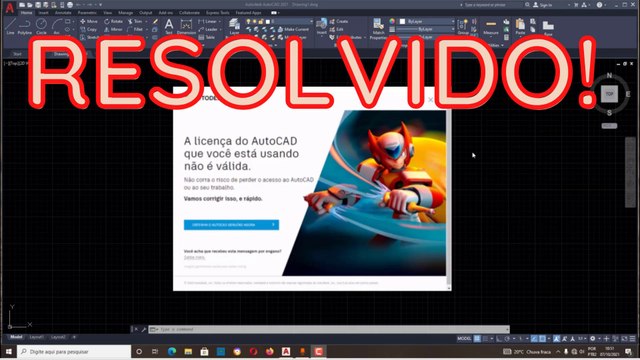Switch to Layout1 tab

tap(36, 337)
